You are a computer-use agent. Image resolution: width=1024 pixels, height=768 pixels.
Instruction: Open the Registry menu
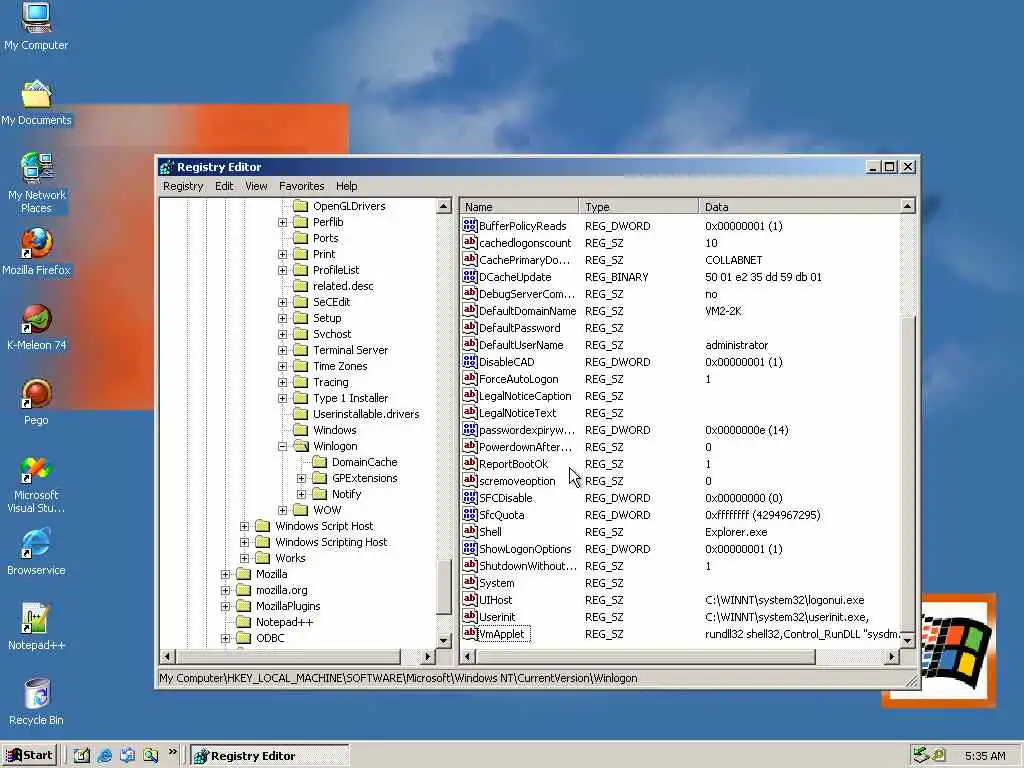183,186
